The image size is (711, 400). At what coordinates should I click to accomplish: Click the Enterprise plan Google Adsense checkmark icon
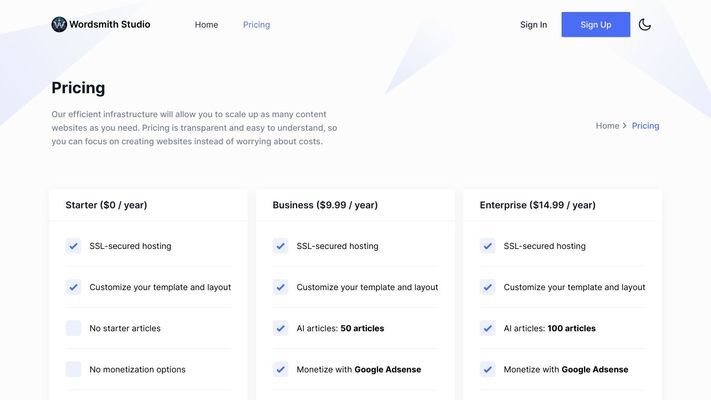(487, 369)
